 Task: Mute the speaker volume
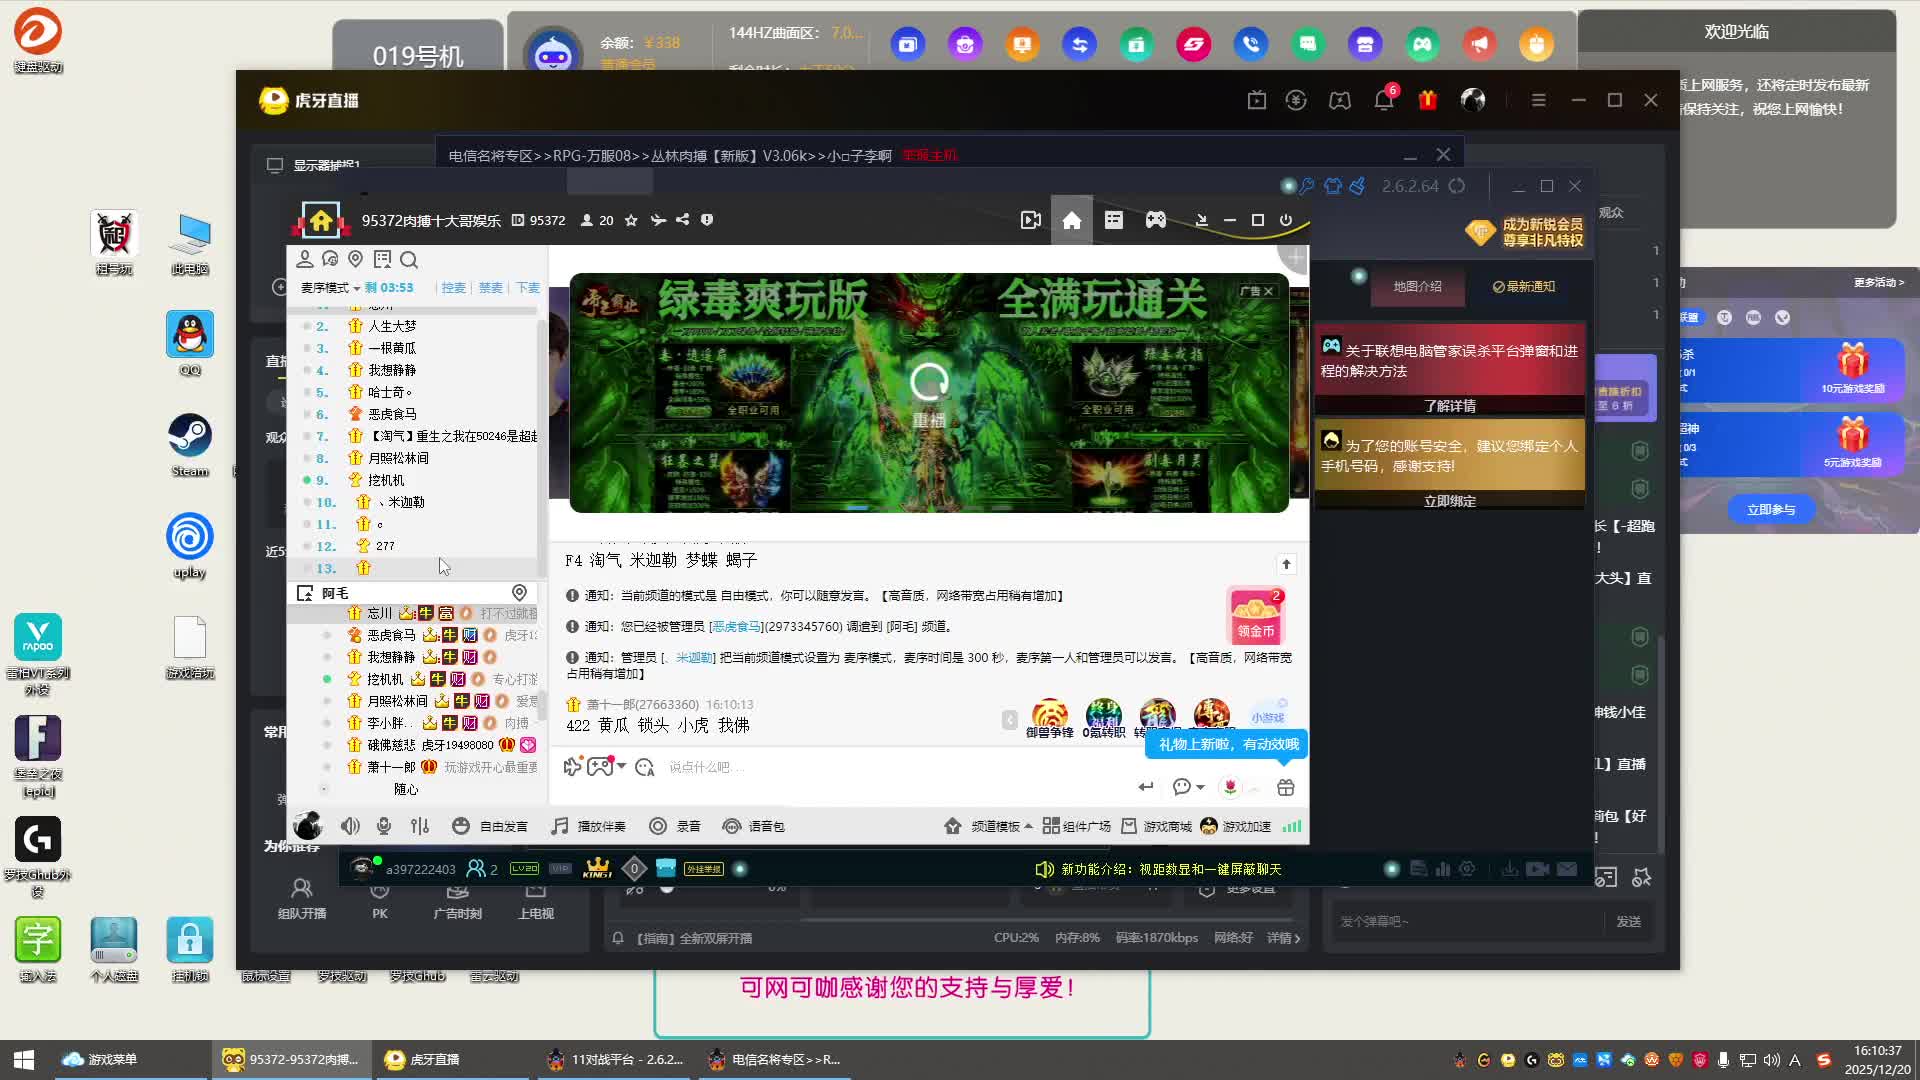point(350,826)
